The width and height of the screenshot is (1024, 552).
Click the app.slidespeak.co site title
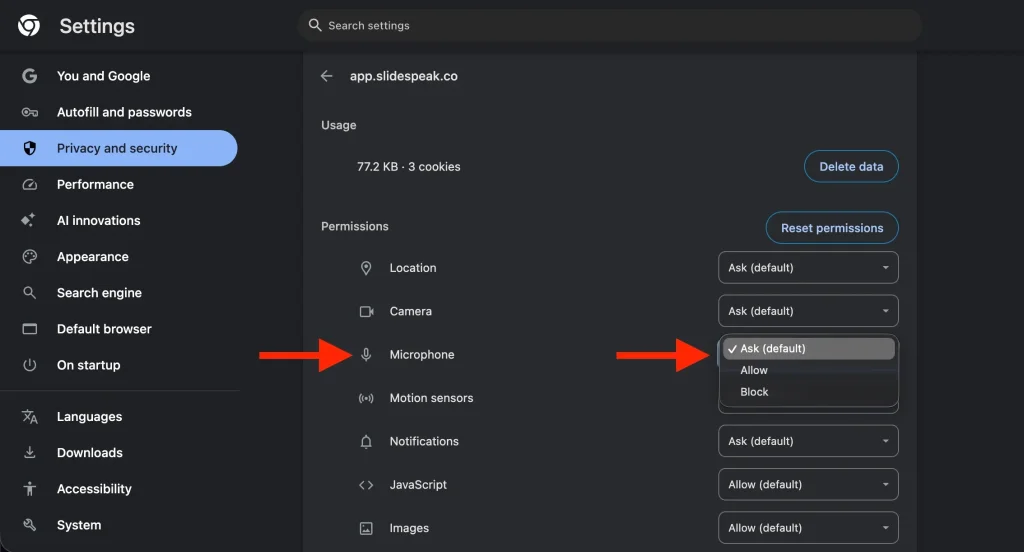pyautogui.click(x=404, y=76)
